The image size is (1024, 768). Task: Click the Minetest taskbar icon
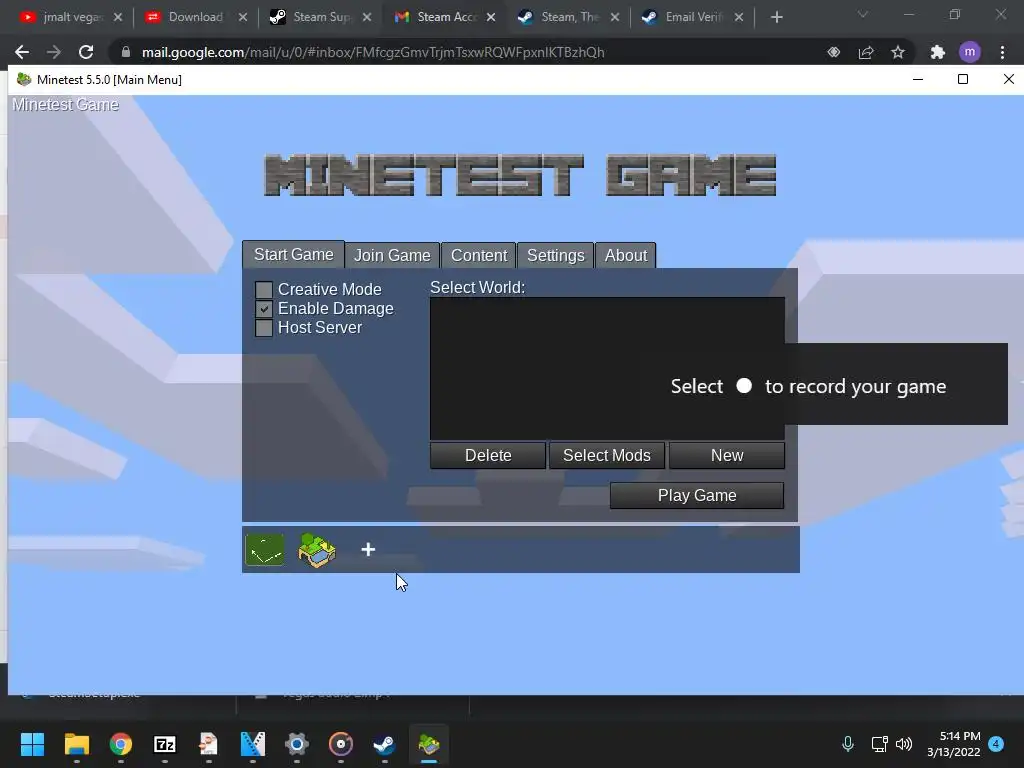(x=428, y=744)
